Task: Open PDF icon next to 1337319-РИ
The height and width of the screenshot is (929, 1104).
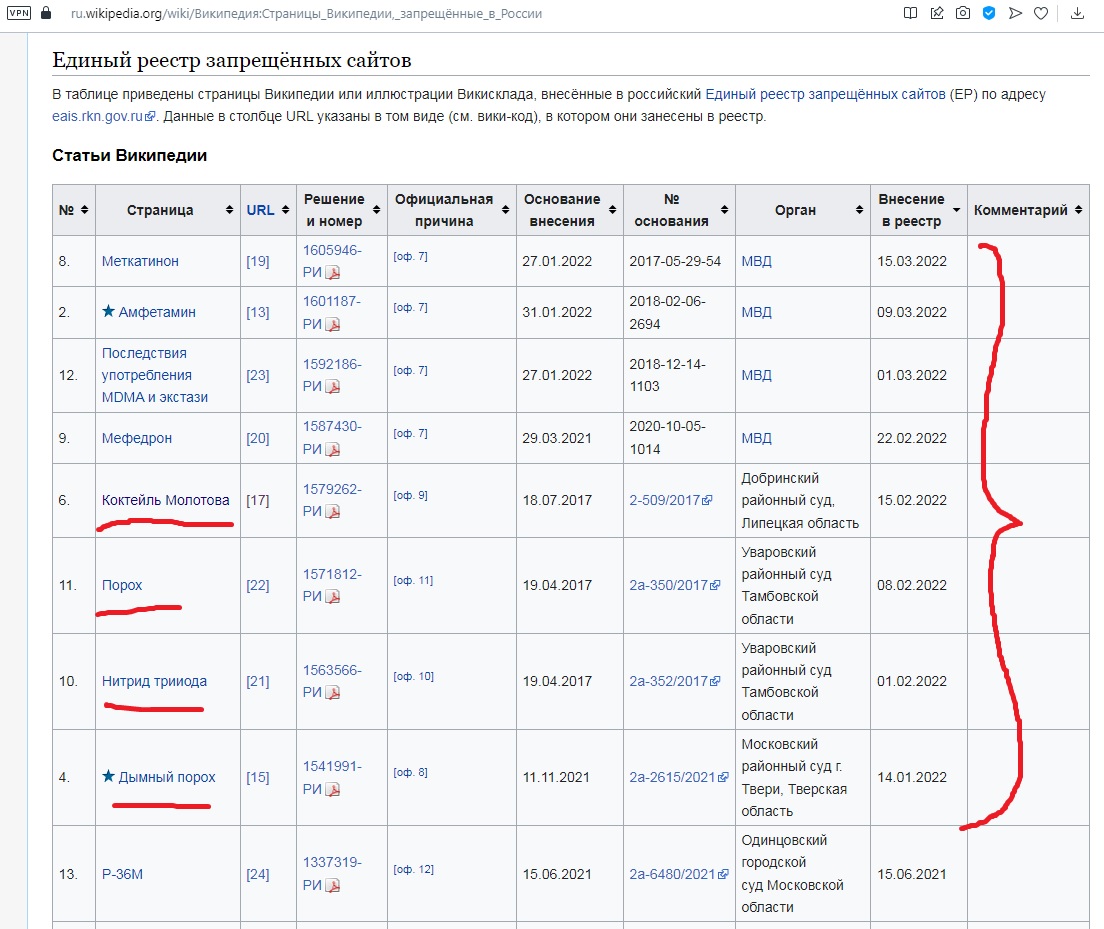Action: click(332, 885)
